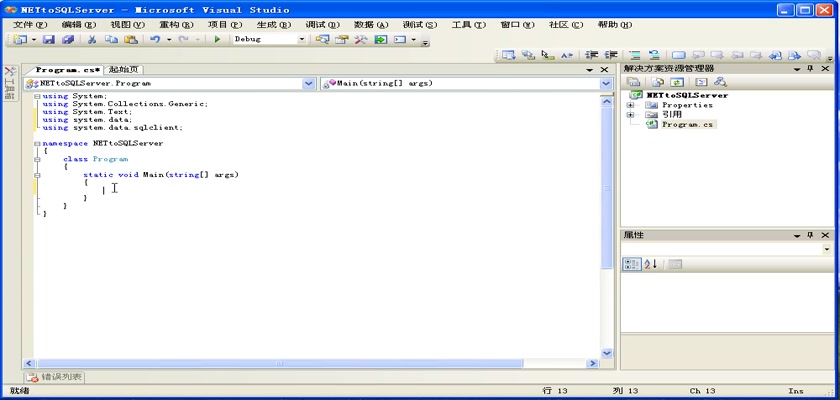Save the current file with the floppy icon
840x400 pixels.
(49, 39)
